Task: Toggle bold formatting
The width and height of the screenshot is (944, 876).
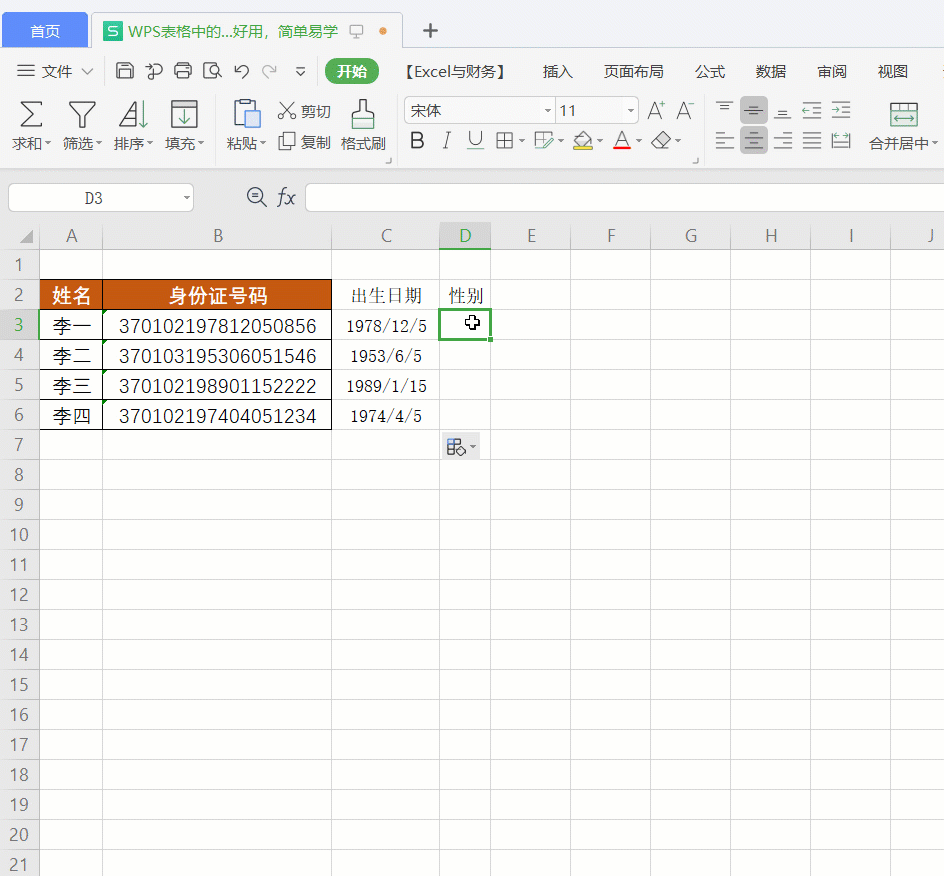Action: click(x=417, y=141)
